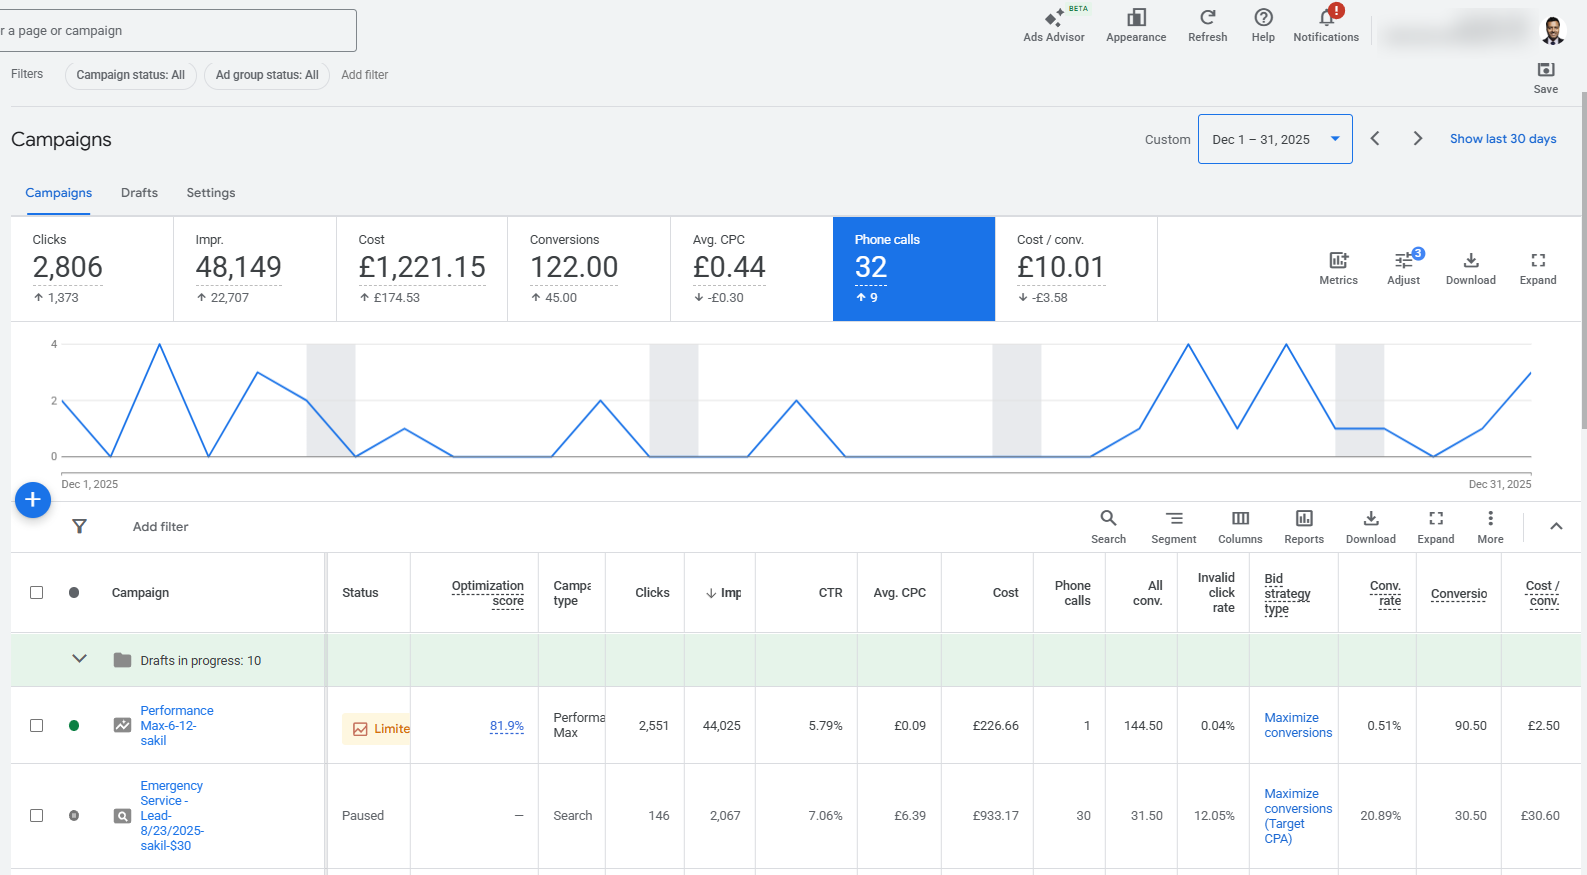Save the current filter view
Viewport: 1587px width, 875px height.
(x=1546, y=77)
